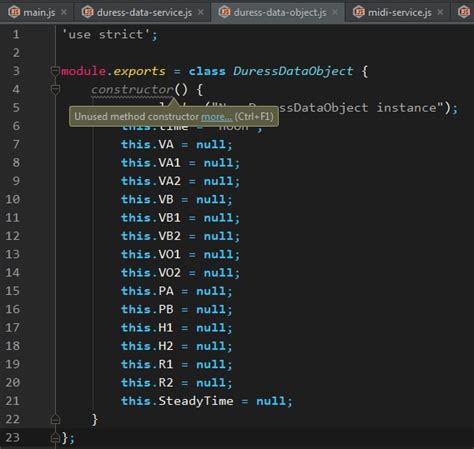474x449 pixels.
Task: Click the 'use strict' string on line 1
Action: tap(106, 35)
